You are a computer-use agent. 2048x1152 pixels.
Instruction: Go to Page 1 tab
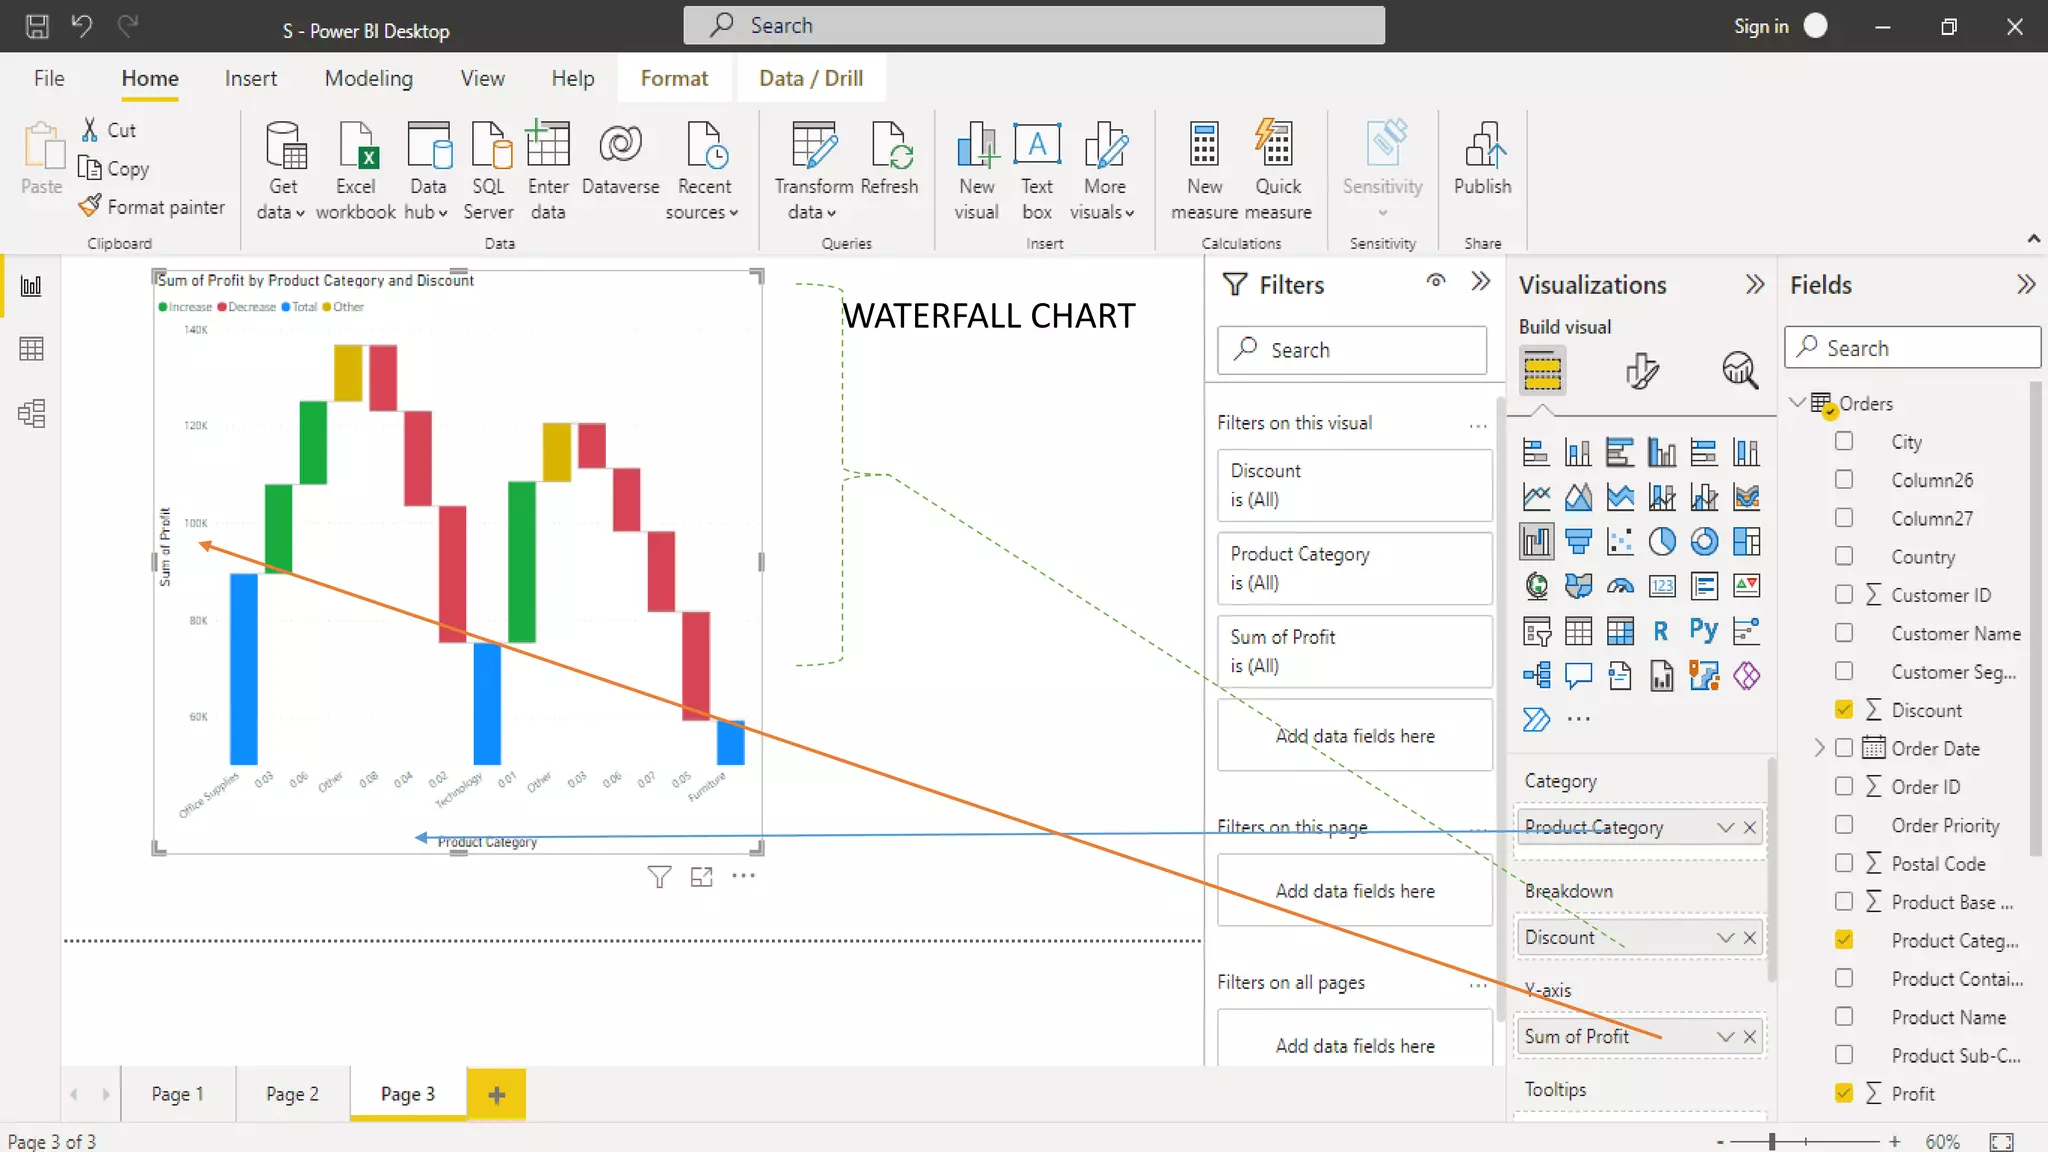click(x=177, y=1094)
